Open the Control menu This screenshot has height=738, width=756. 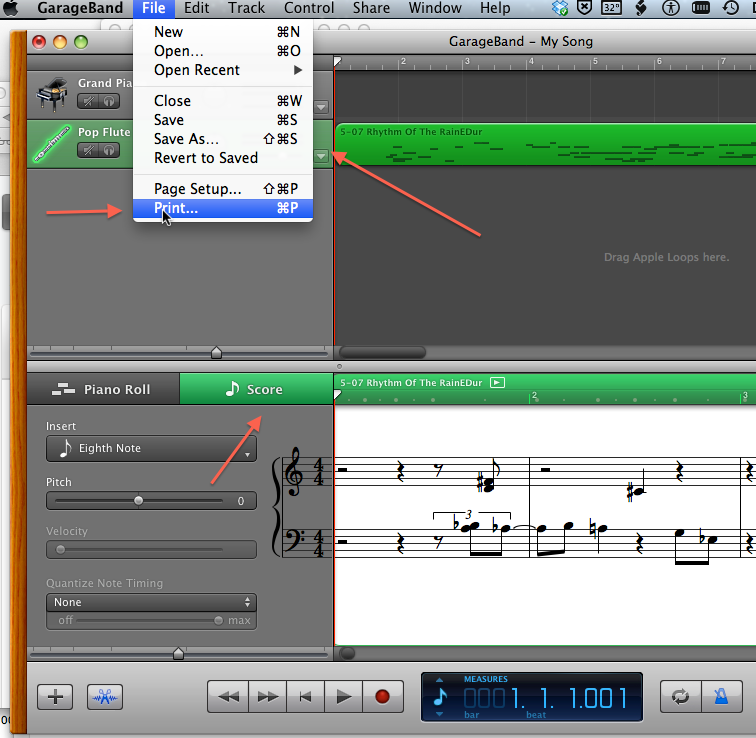[309, 8]
